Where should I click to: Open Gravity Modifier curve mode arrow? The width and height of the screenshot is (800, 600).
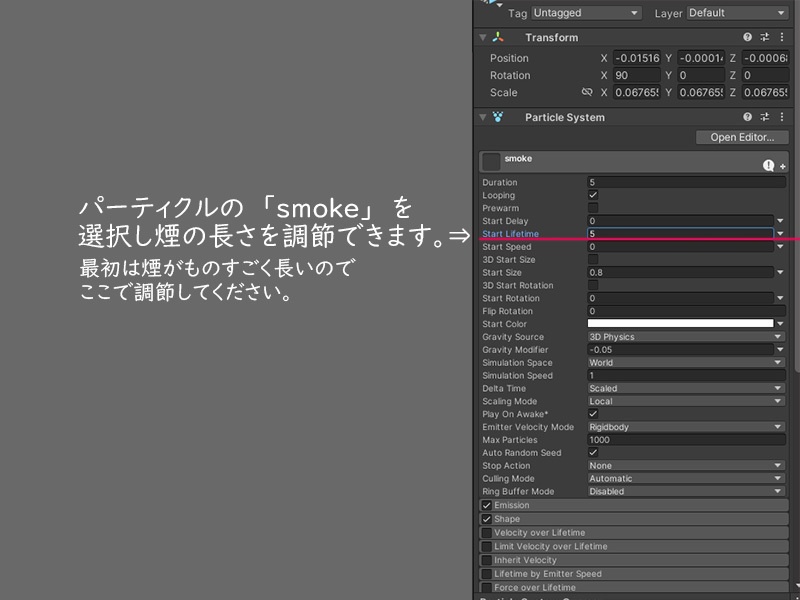780,349
